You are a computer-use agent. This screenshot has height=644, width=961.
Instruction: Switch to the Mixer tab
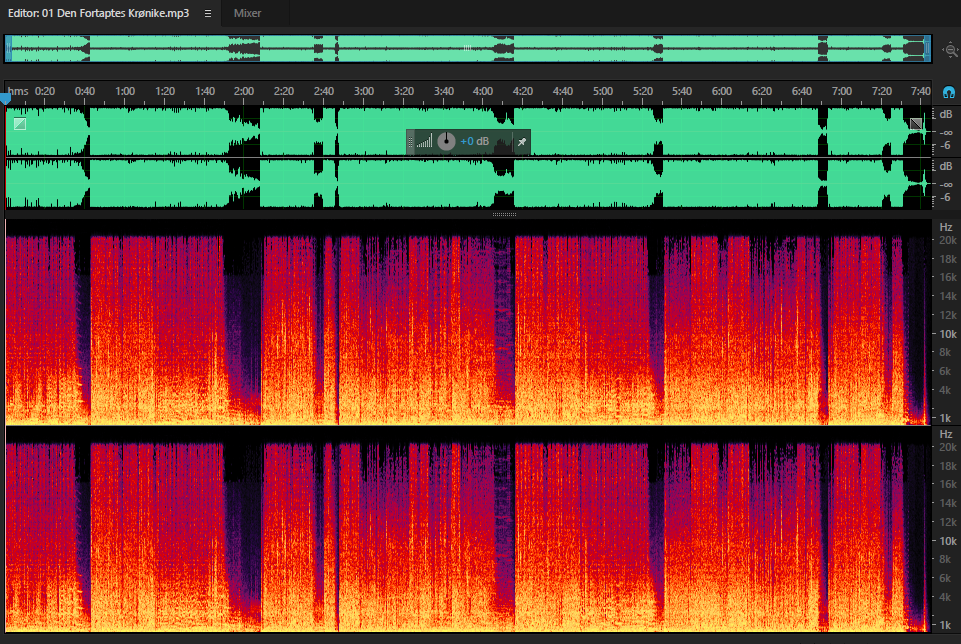(248, 13)
